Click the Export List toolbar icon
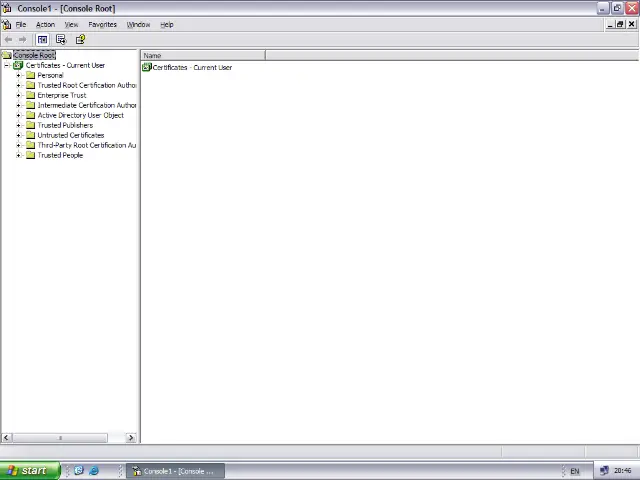Screen dimensions: 640x480 click(61, 40)
